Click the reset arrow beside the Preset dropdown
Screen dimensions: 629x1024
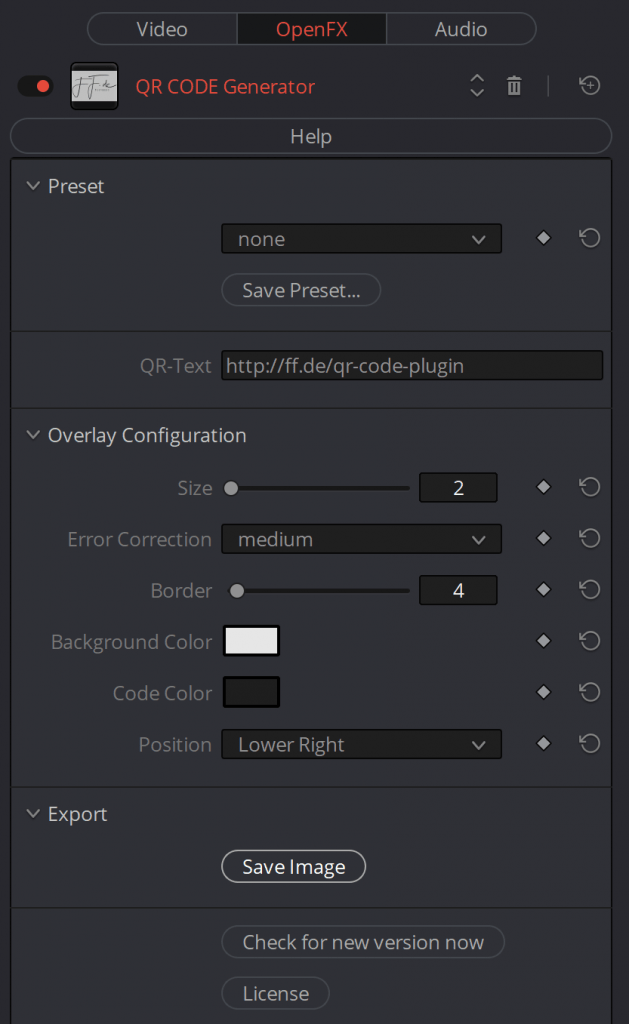point(589,238)
